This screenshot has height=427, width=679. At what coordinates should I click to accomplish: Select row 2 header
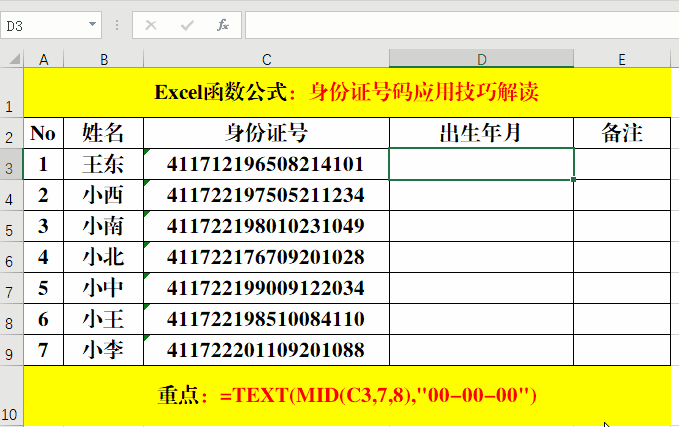pyautogui.click(x=11, y=133)
